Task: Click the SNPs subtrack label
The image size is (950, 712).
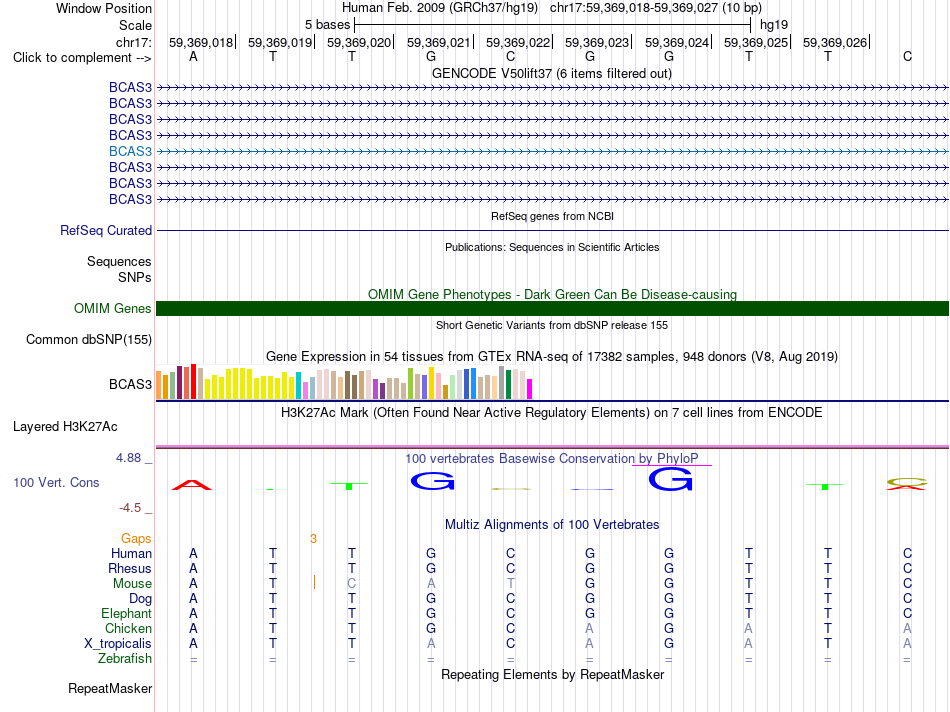Action: (135, 277)
